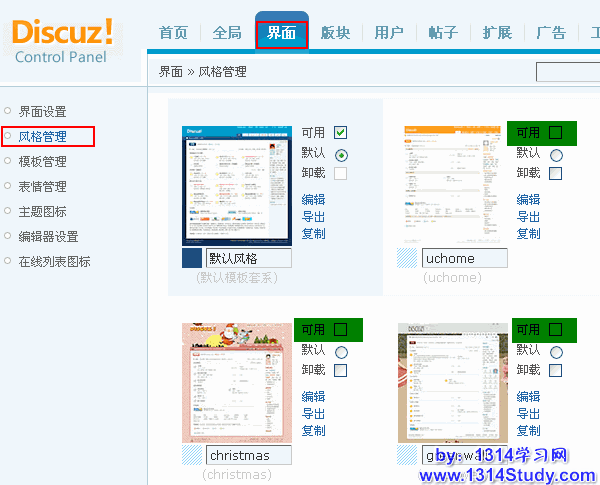Click the uchome style name input field

464,258
